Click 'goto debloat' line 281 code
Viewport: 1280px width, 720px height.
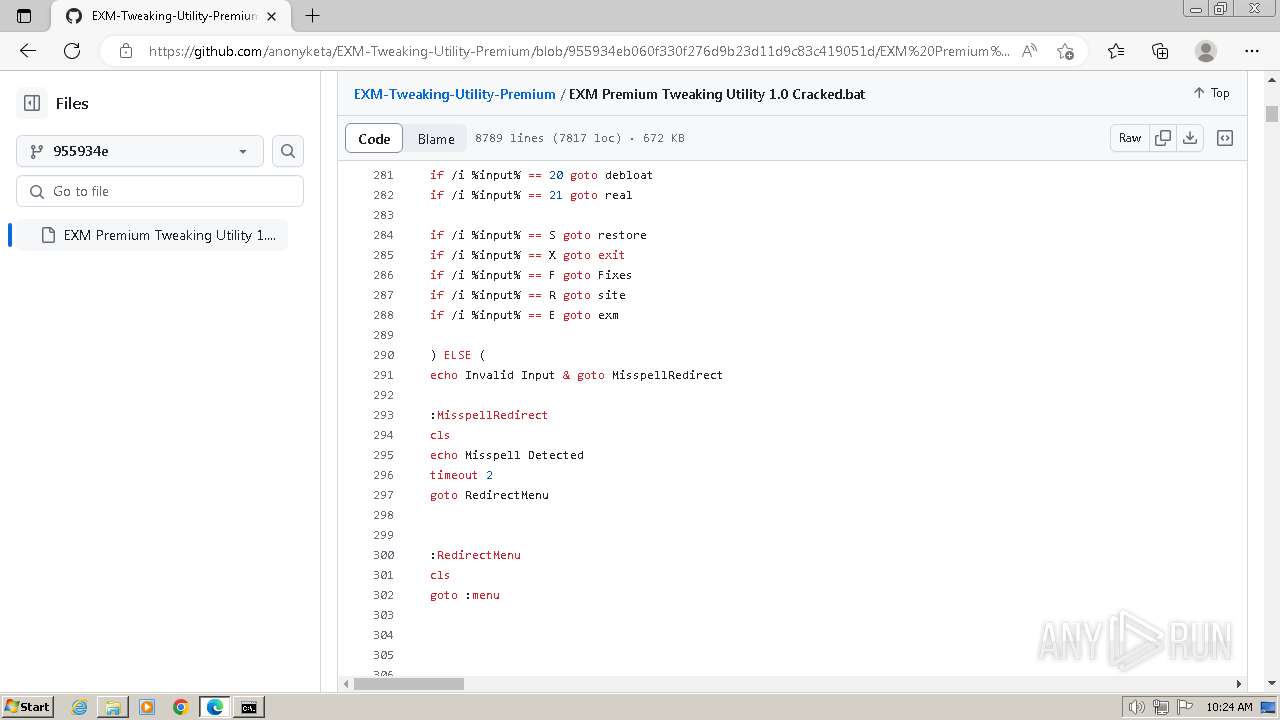pyautogui.click(x=611, y=175)
